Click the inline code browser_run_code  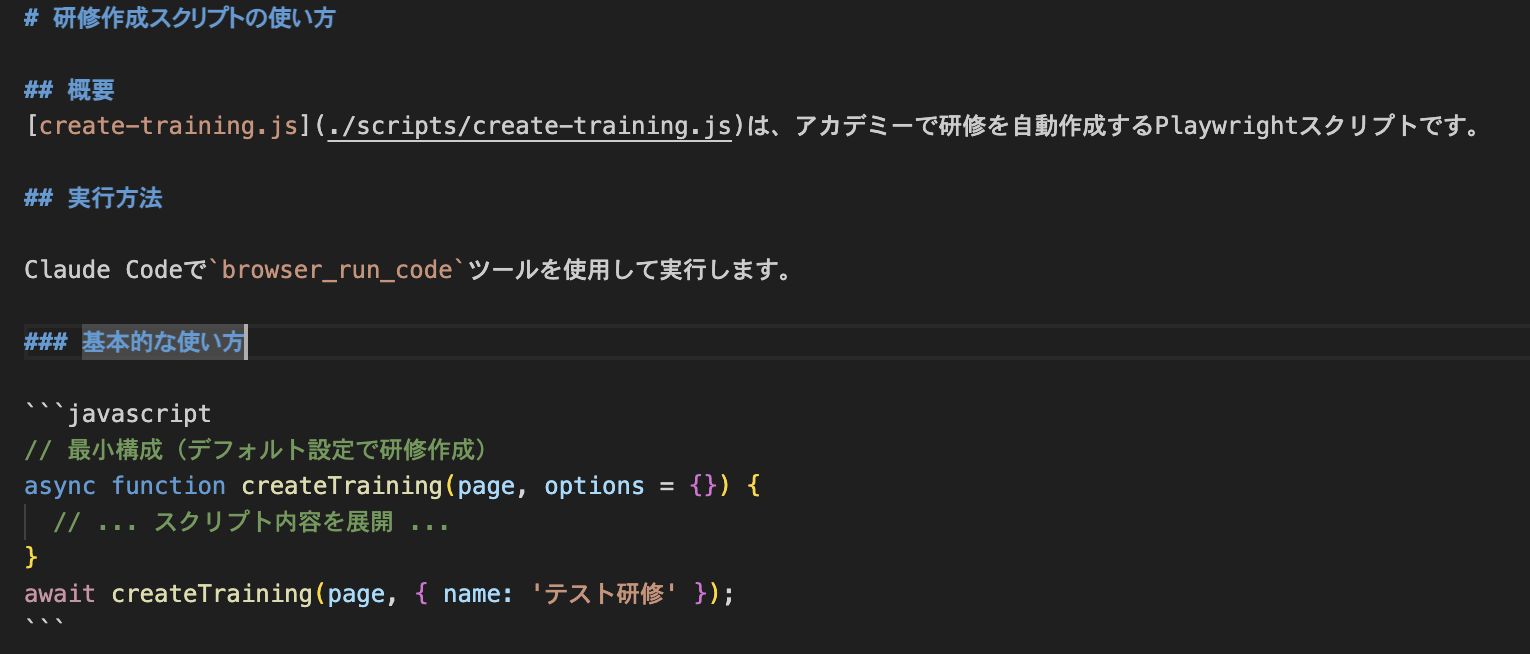point(337,270)
